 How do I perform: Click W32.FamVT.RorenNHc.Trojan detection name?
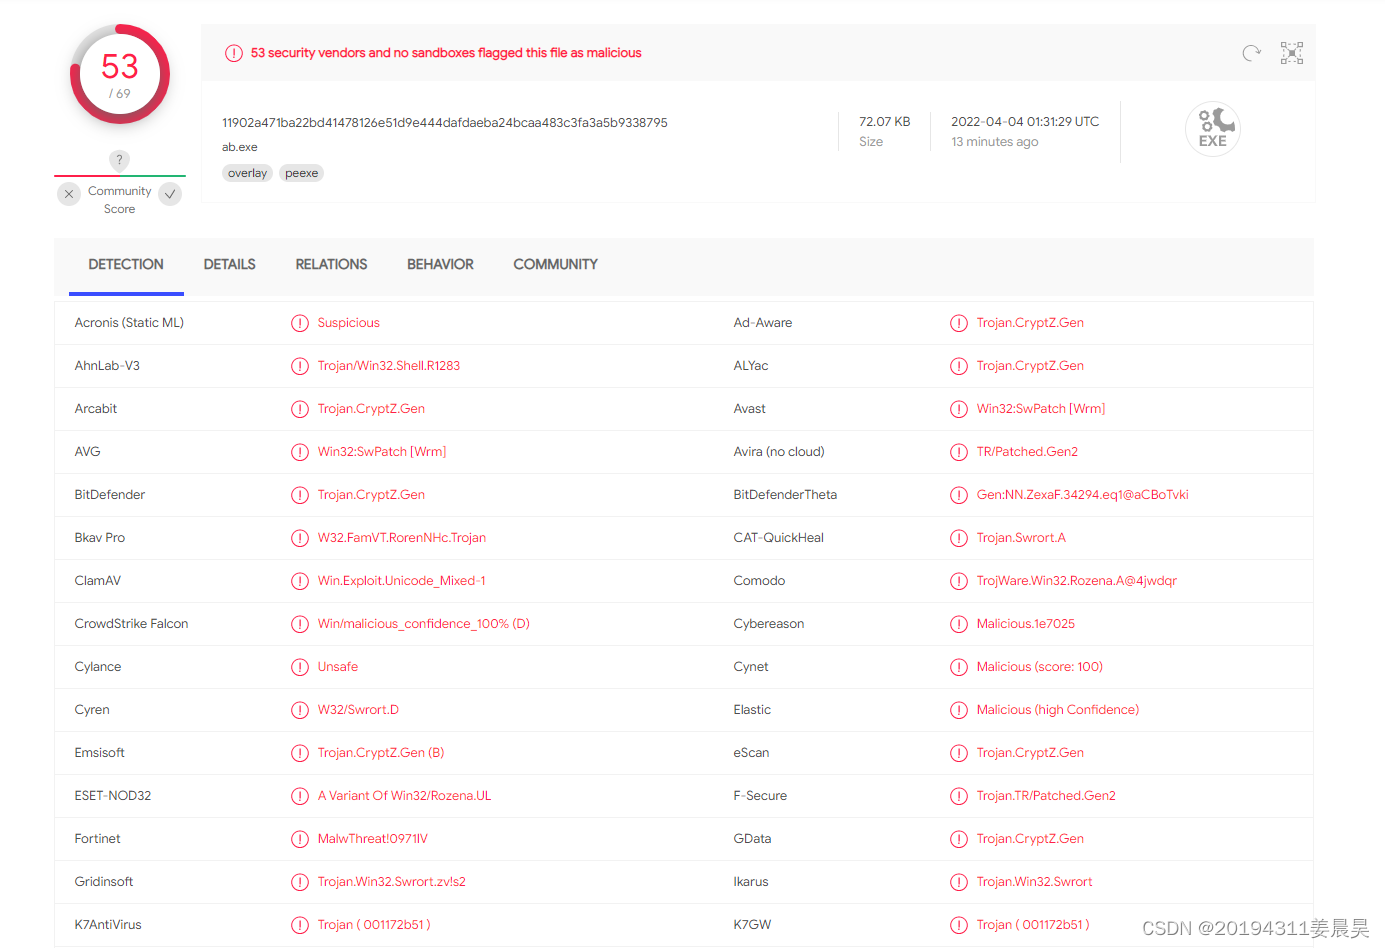pyautogui.click(x=402, y=538)
